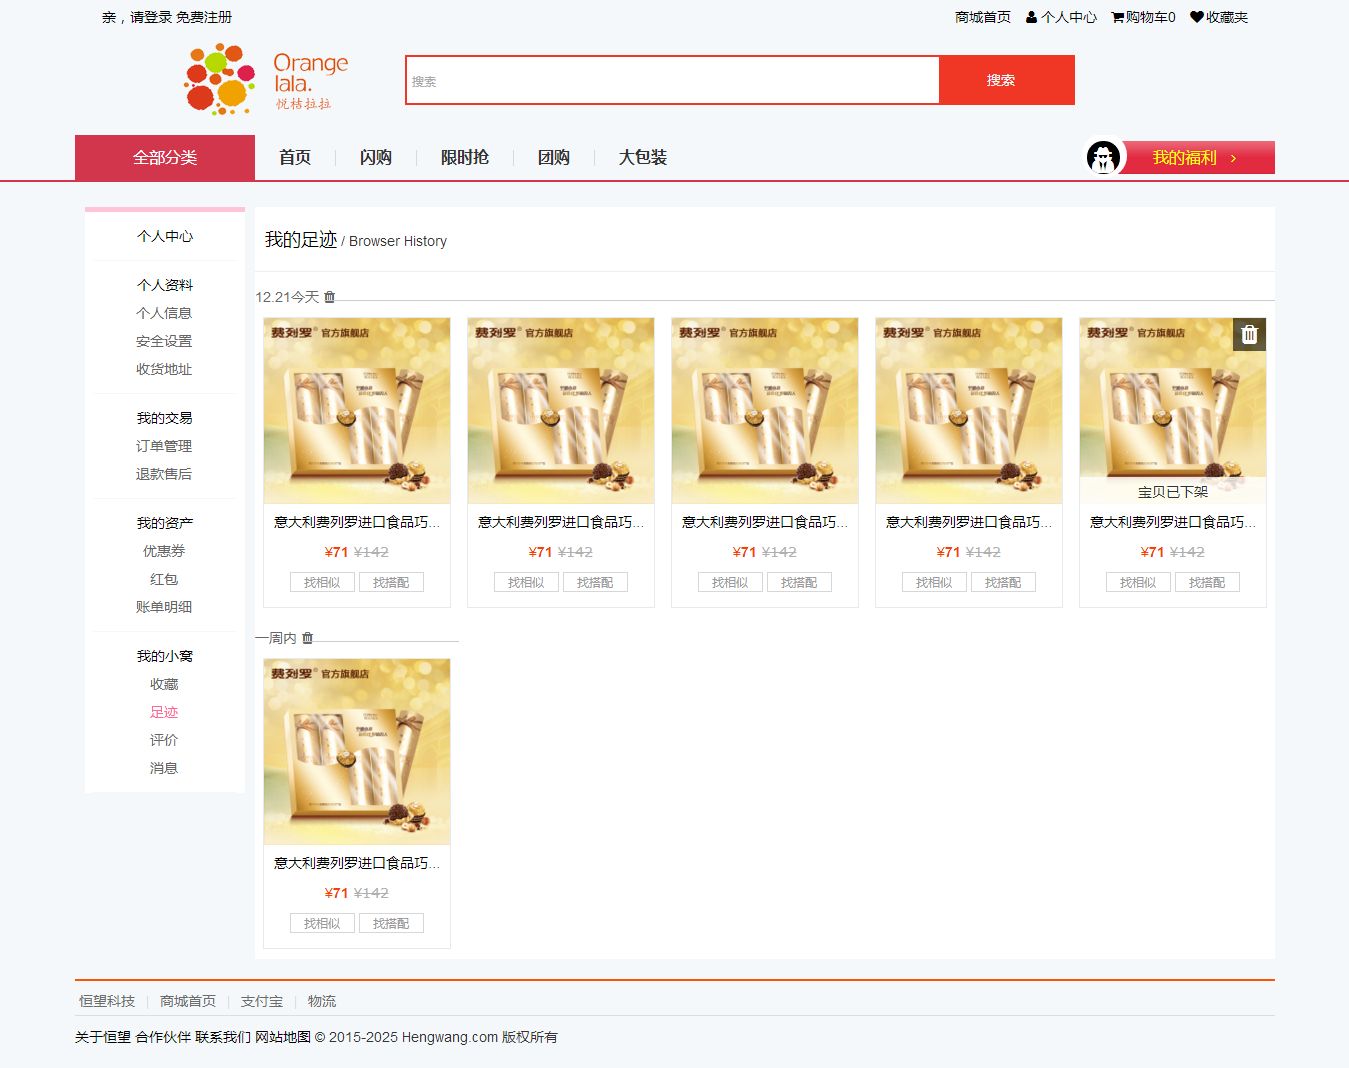Viewport: 1349px width, 1068px height.
Task: Open 恒望科技 footer link
Action: click(x=107, y=1001)
